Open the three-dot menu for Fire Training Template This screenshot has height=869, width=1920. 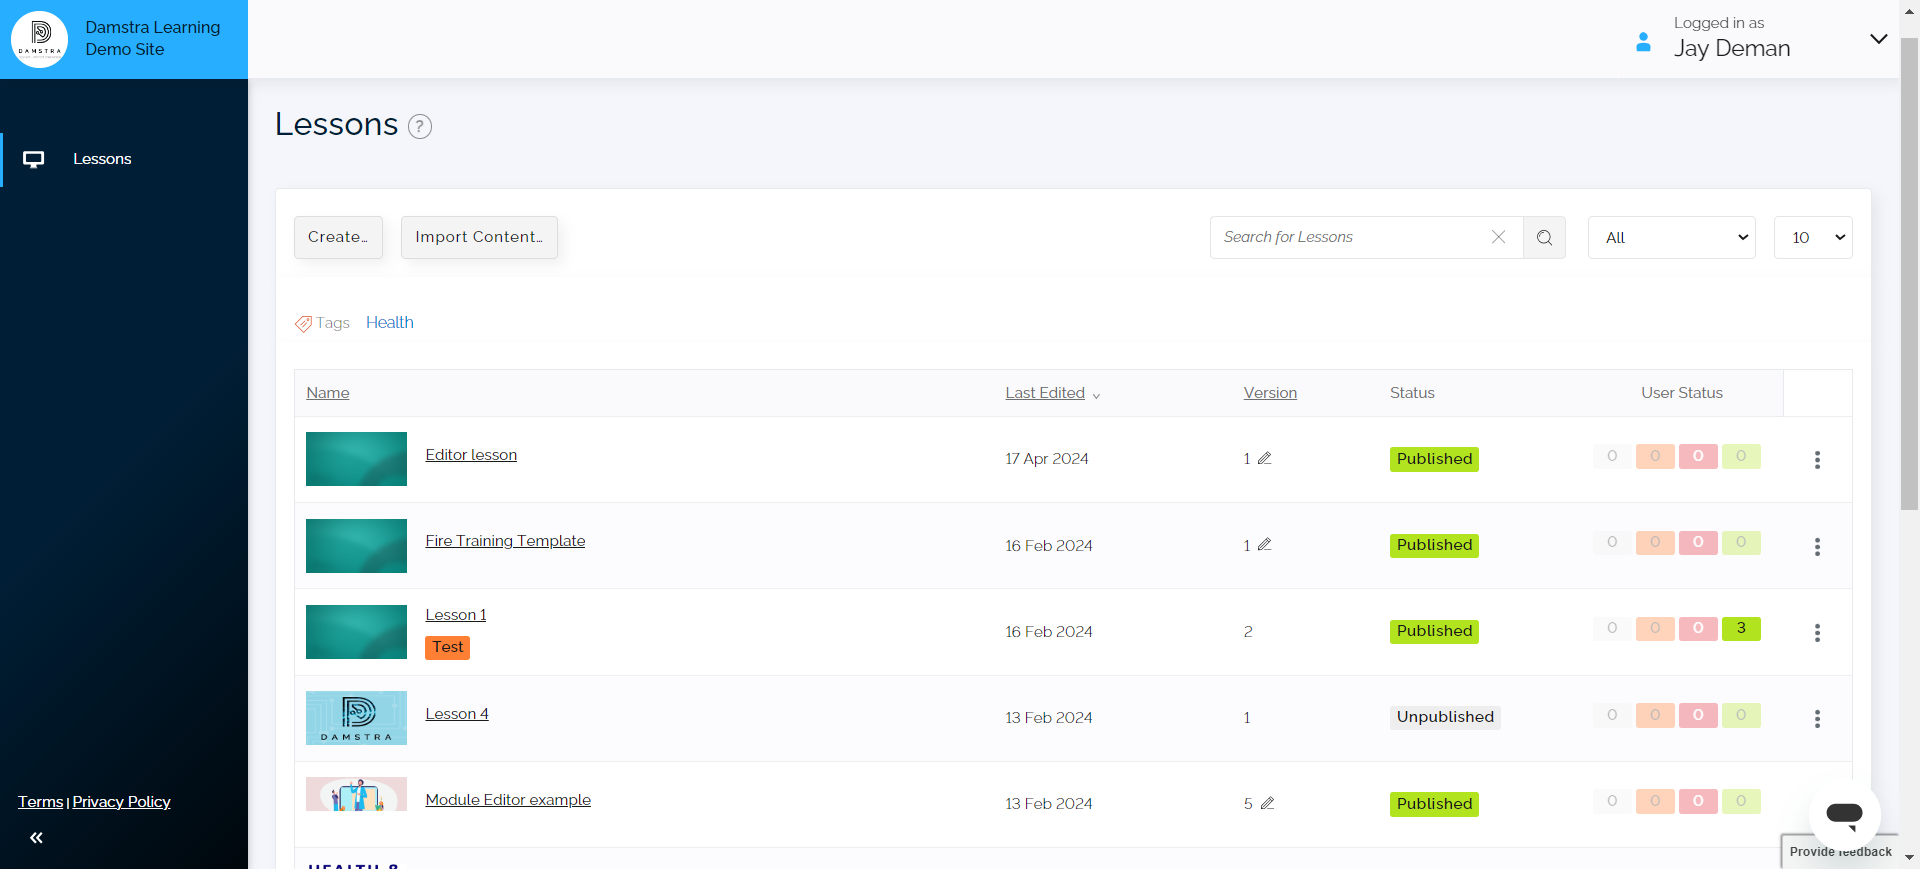(1818, 547)
